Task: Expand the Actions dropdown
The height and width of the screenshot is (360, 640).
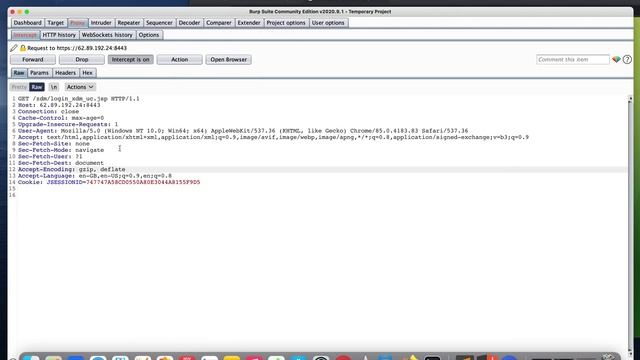Action: (80, 87)
